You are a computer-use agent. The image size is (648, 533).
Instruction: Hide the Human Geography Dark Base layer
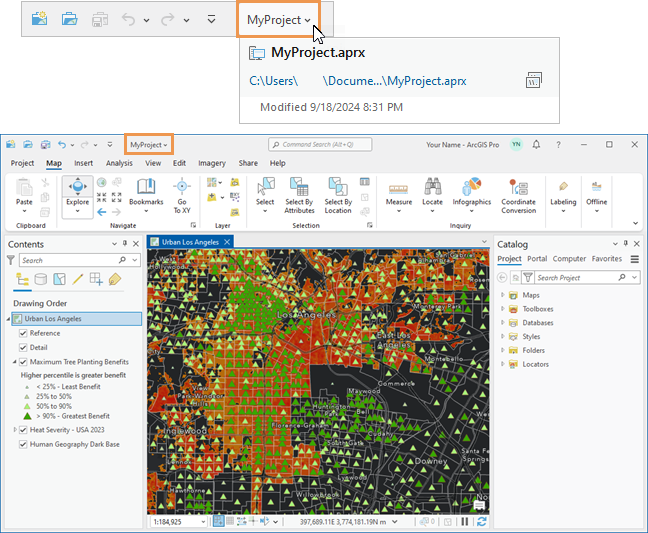coord(23,444)
